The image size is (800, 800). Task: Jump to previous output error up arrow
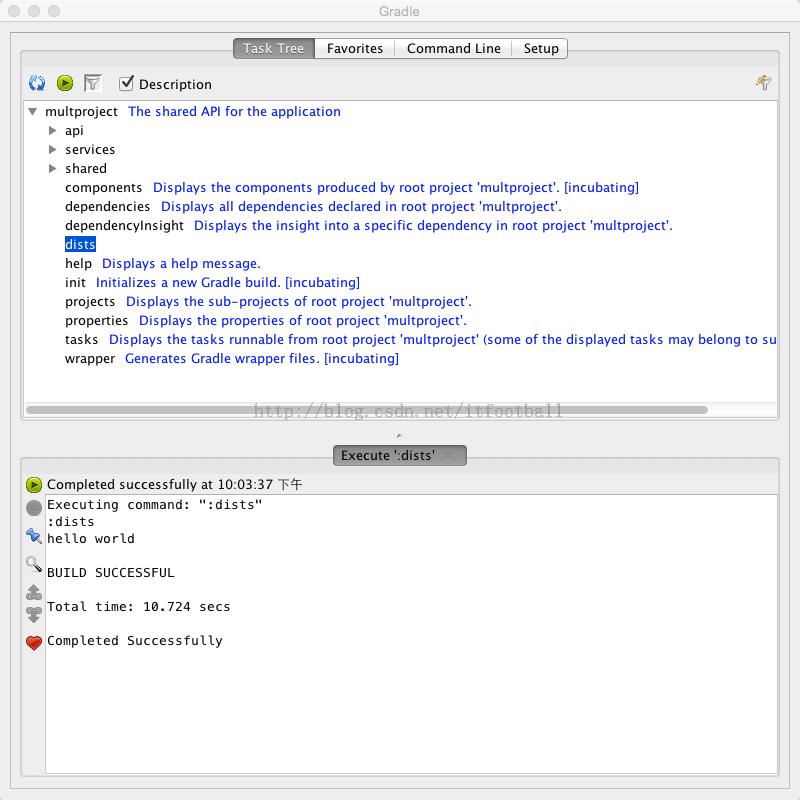[34, 592]
